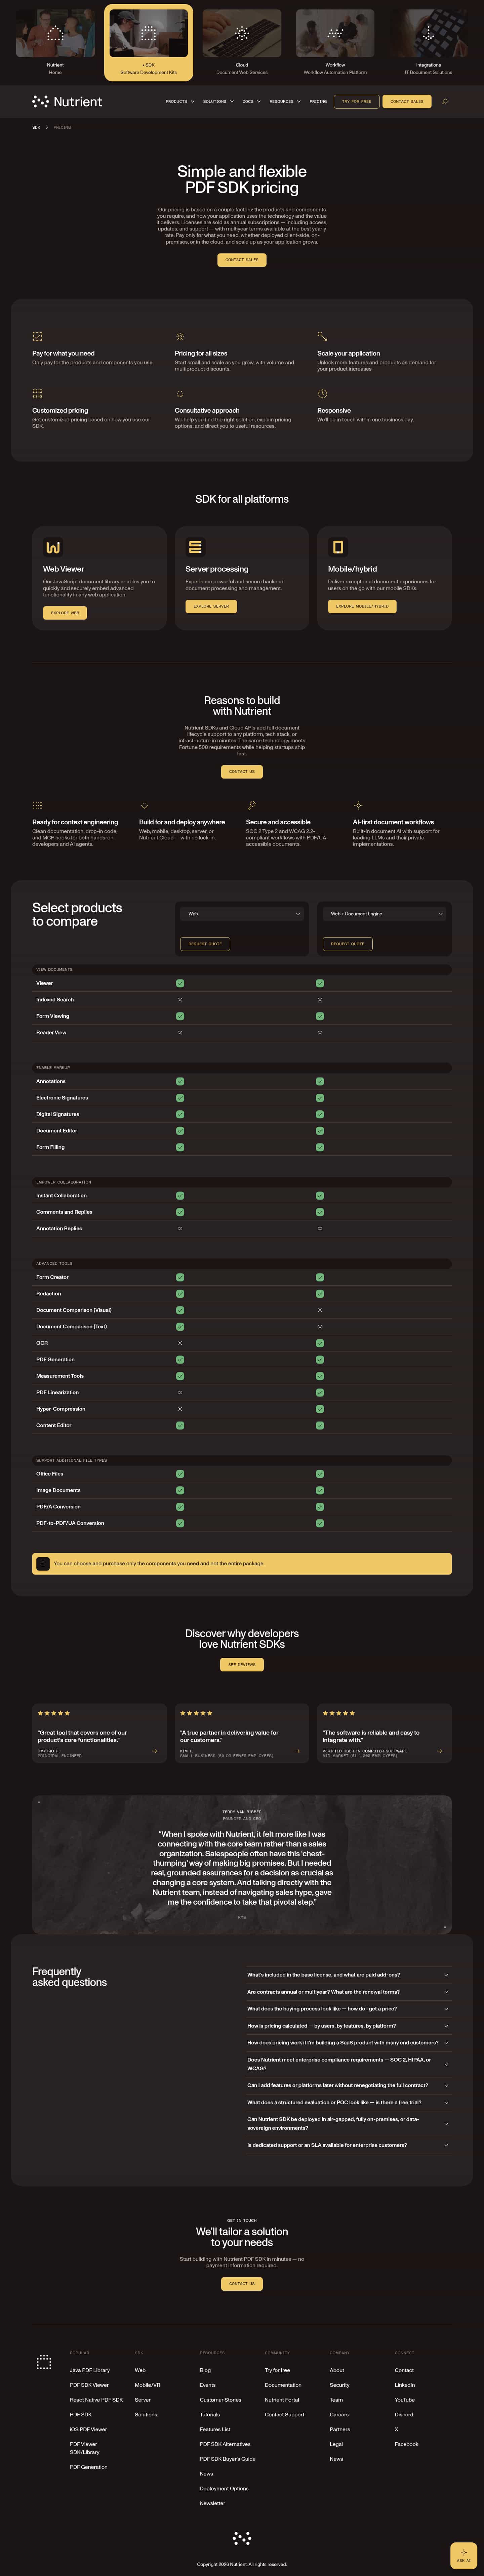Click the Server processing stack icon

click(195, 547)
